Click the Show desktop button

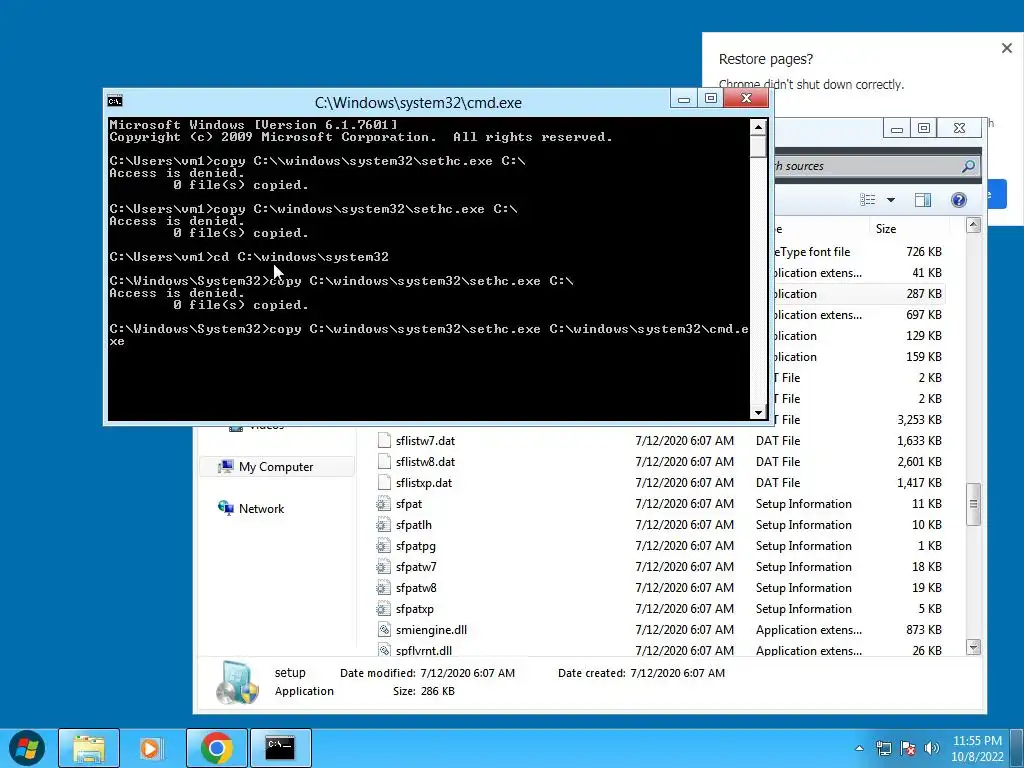point(1017,748)
